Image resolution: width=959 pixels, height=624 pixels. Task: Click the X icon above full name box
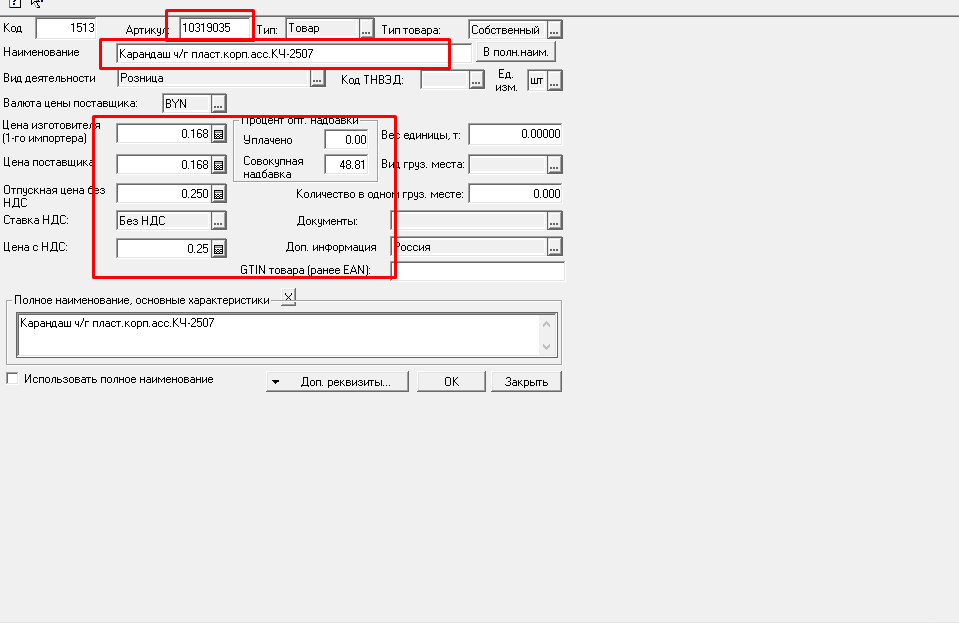[288, 297]
